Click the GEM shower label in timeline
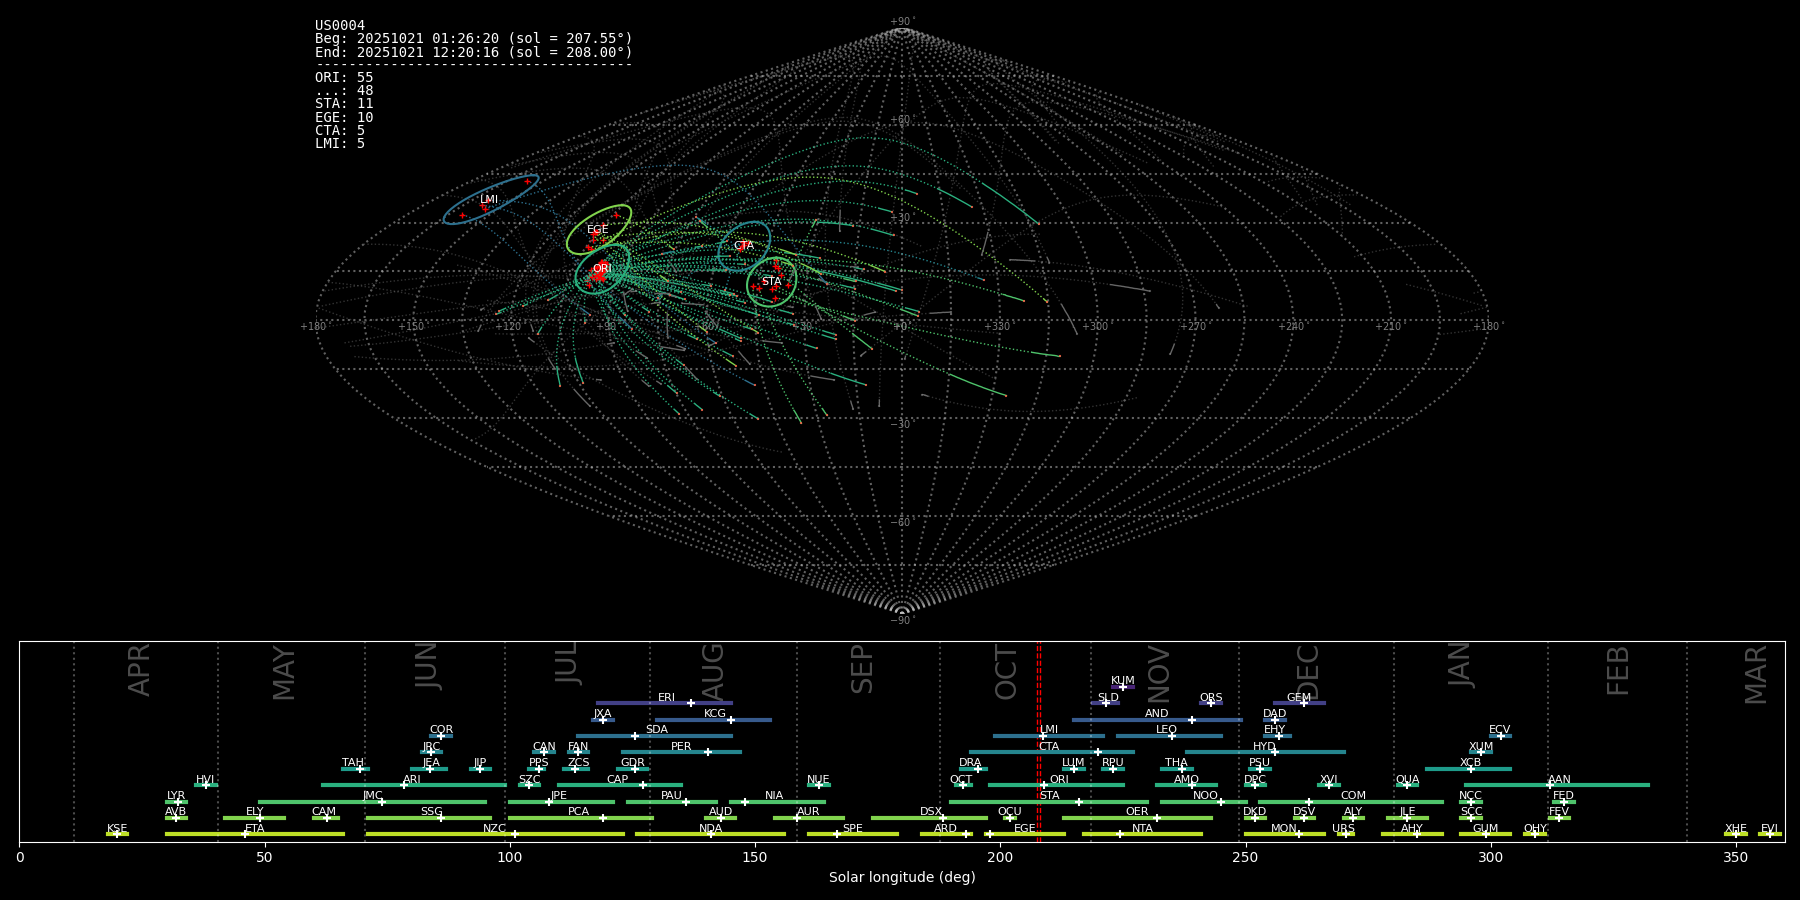The height and width of the screenshot is (900, 1800). [x=1299, y=698]
